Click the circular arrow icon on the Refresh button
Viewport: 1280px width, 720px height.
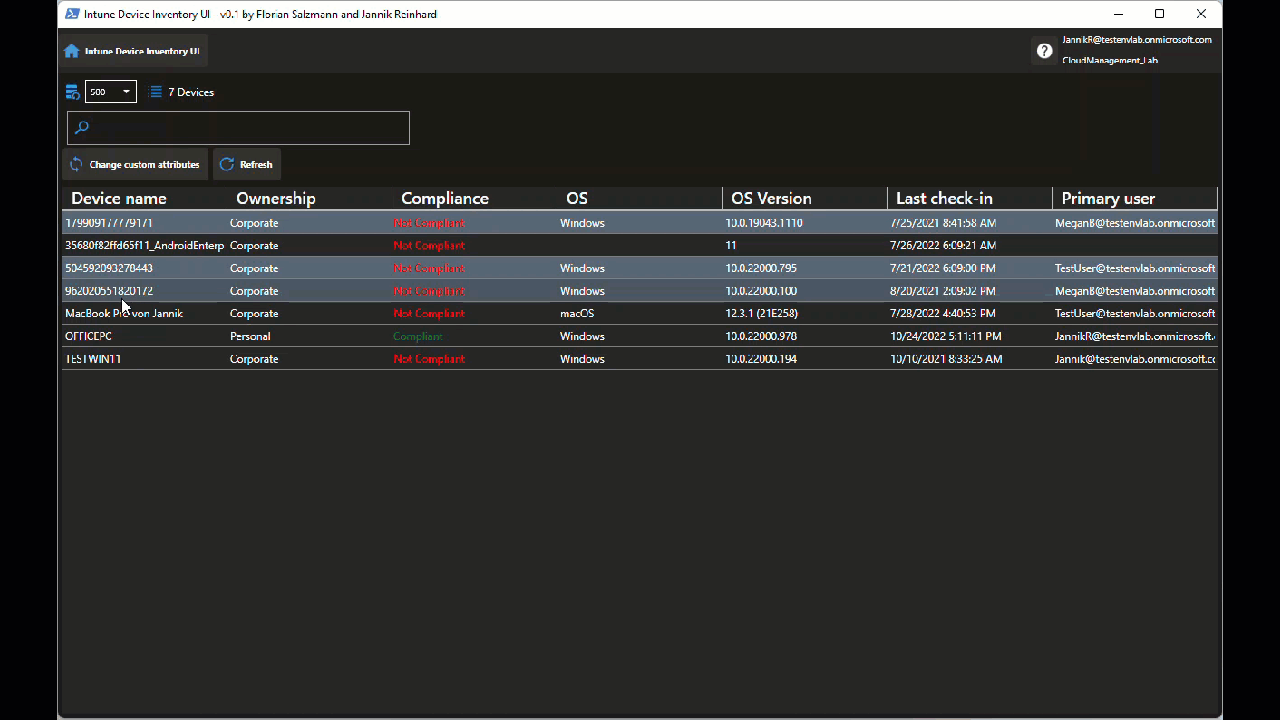pyautogui.click(x=227, y=164)
